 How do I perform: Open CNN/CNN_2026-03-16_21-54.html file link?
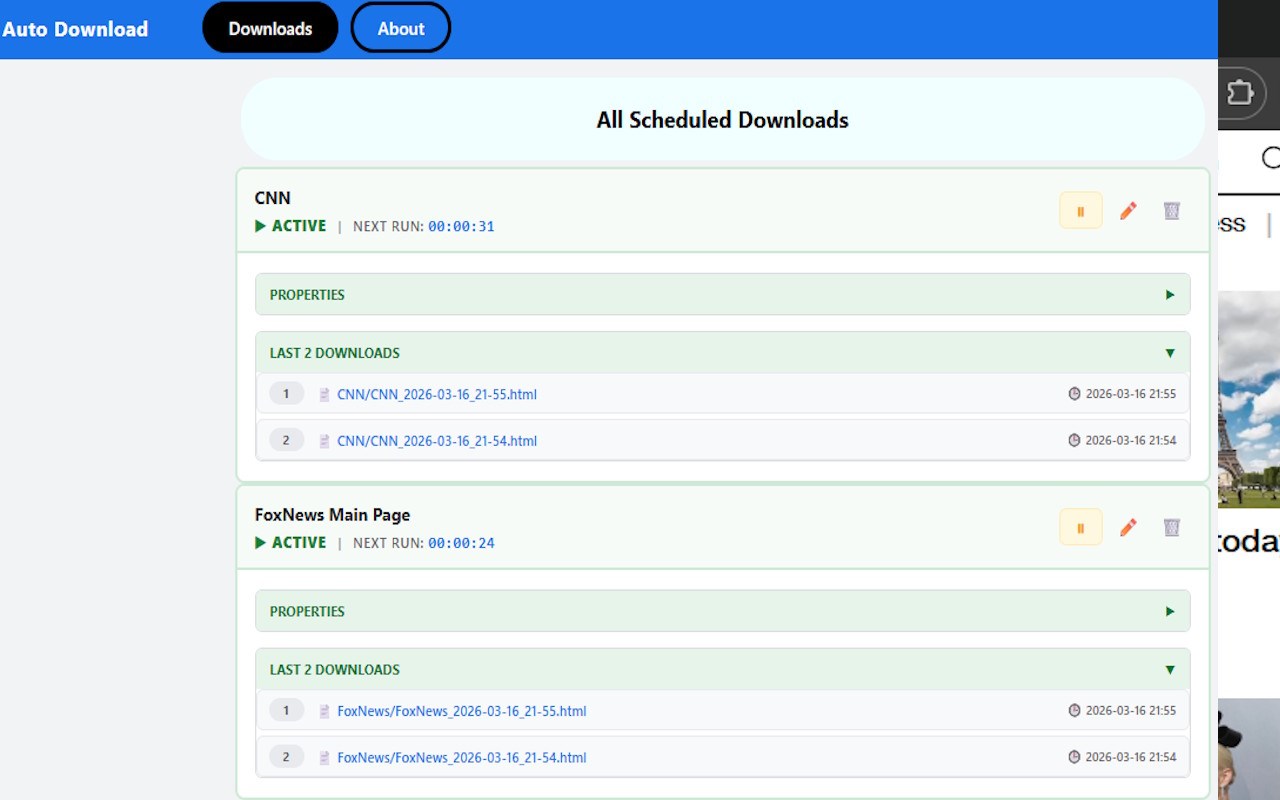(x=437, y=441)
